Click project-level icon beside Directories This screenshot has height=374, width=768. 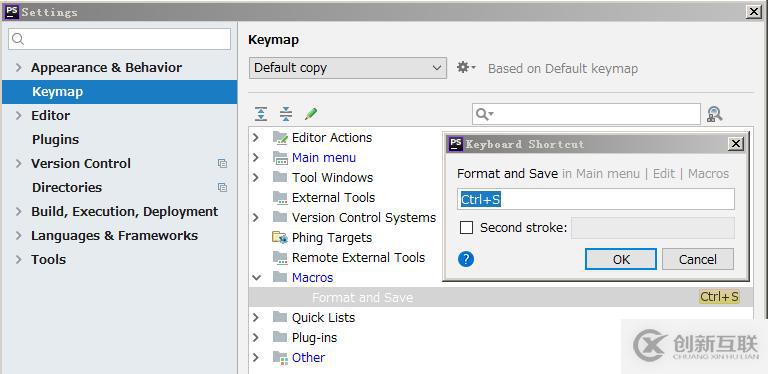222,187
